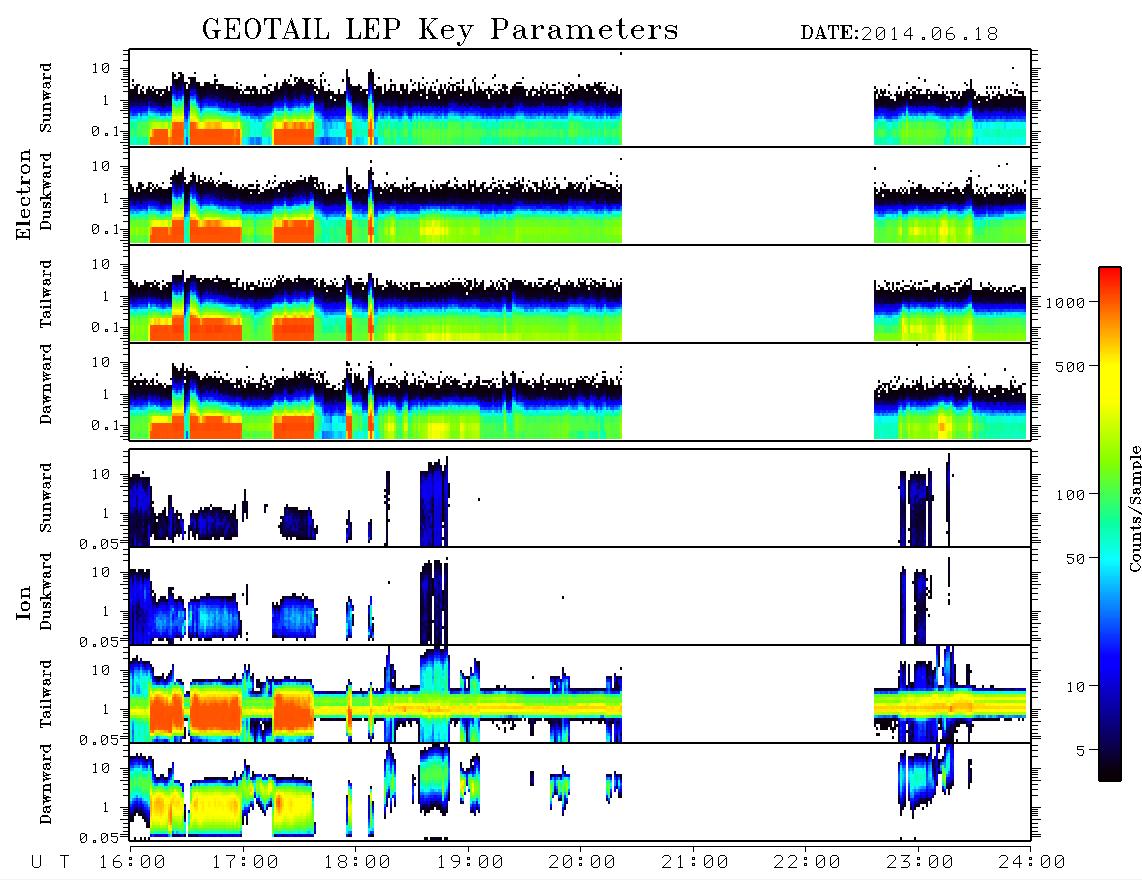Select the 24:00 time tick label
Screen dimensions: 1142x880
click(x=1032, y=862)
